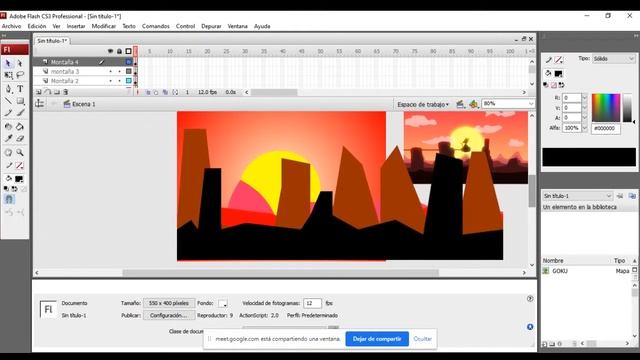Open Fondo background color picker
Viewport: 640px width, 360px height.
tap(222, 304)
